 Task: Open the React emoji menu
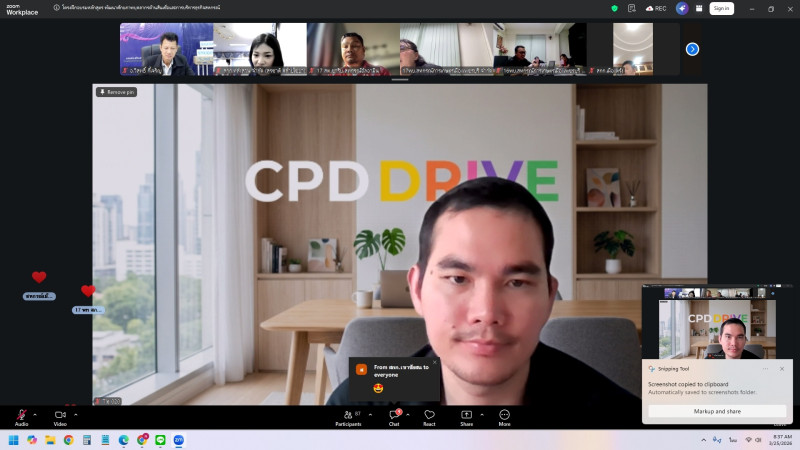429,415
